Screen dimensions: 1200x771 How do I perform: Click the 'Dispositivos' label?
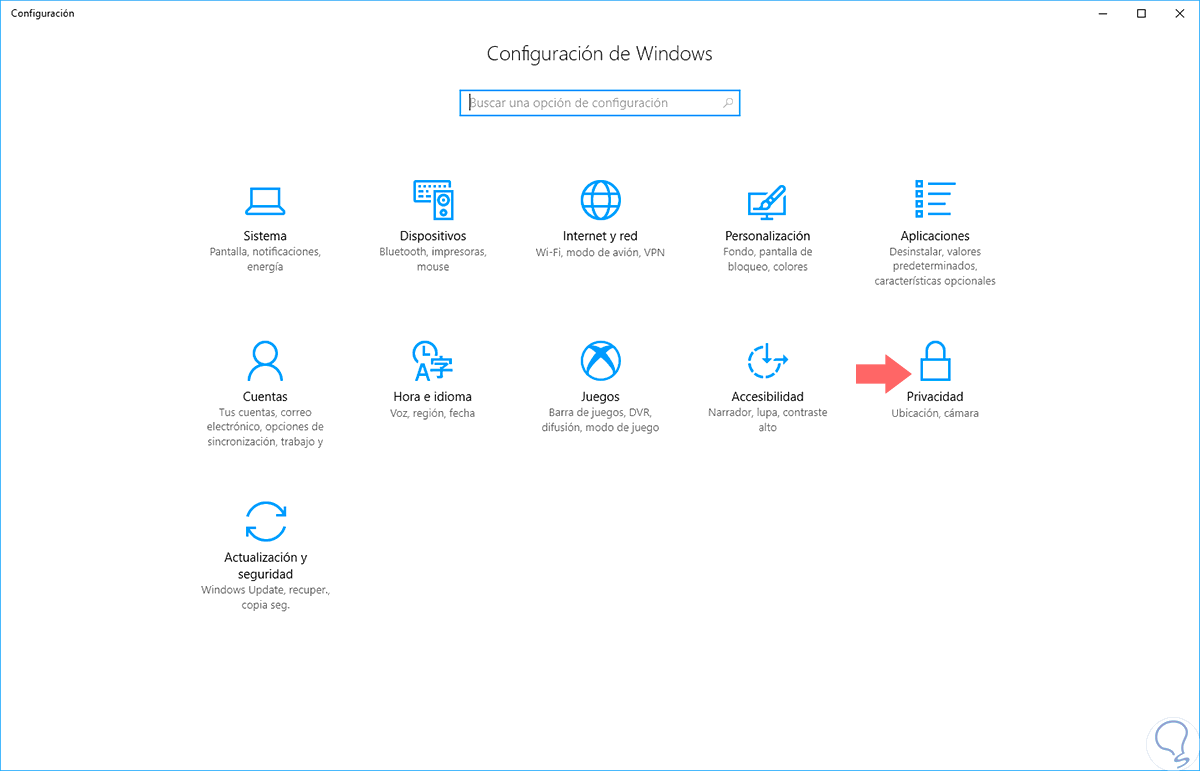click(433, 236)
